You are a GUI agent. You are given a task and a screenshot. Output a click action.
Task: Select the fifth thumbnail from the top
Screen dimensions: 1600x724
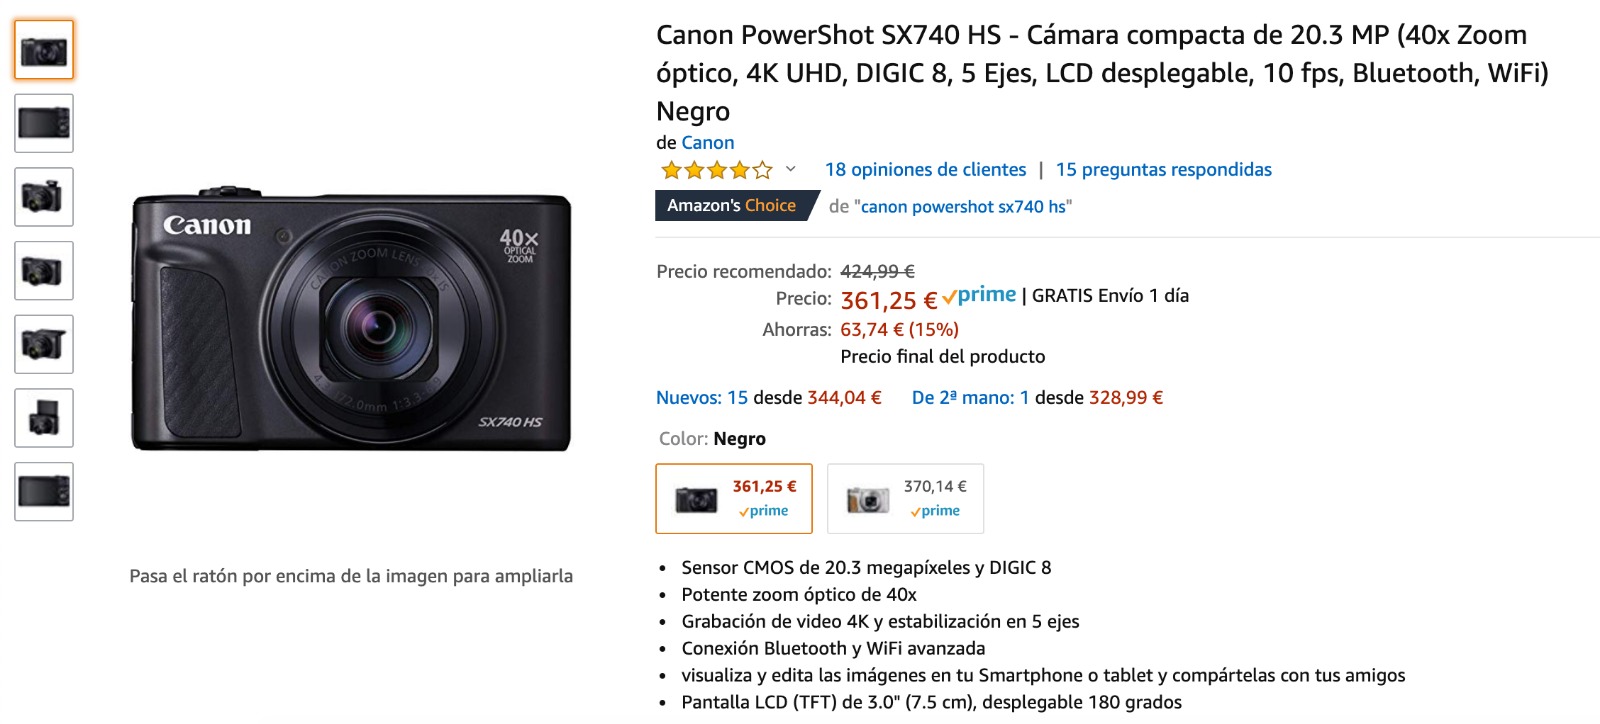pyautogui.click(x=44, y=344)
